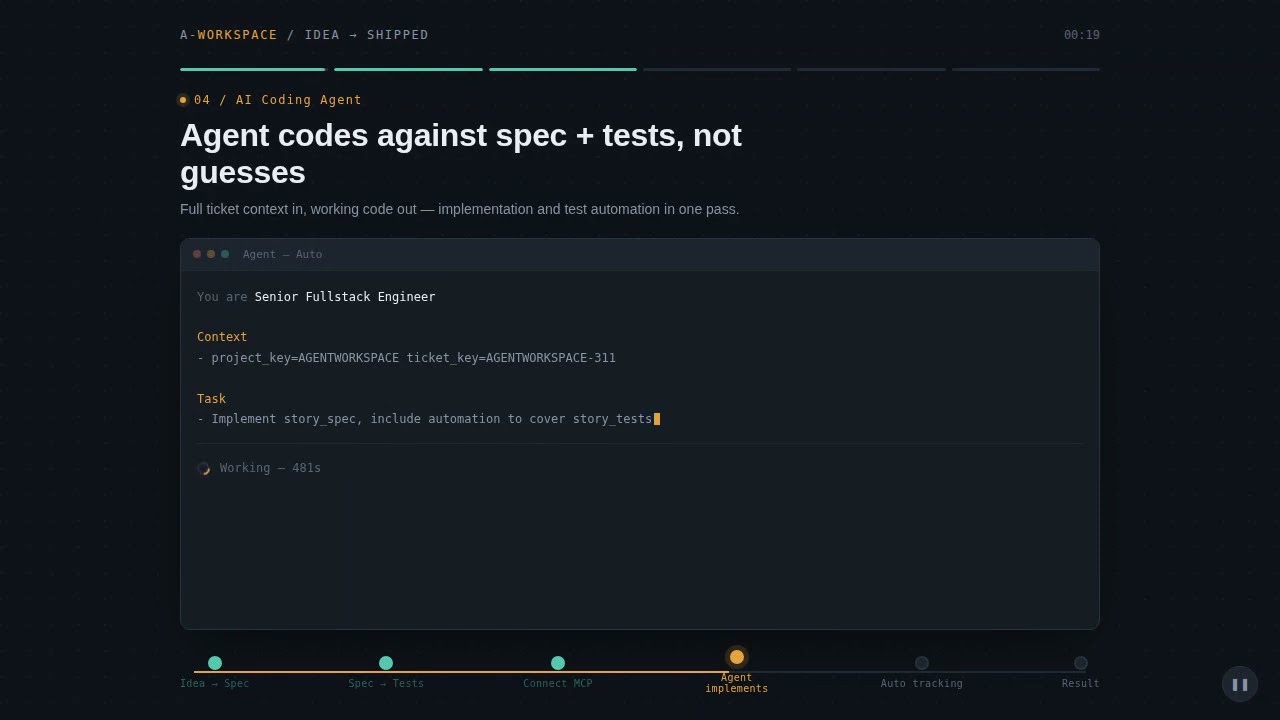Click the 00:19 timer
This screenshot has height=720, width=1280.
(1082, 35)
